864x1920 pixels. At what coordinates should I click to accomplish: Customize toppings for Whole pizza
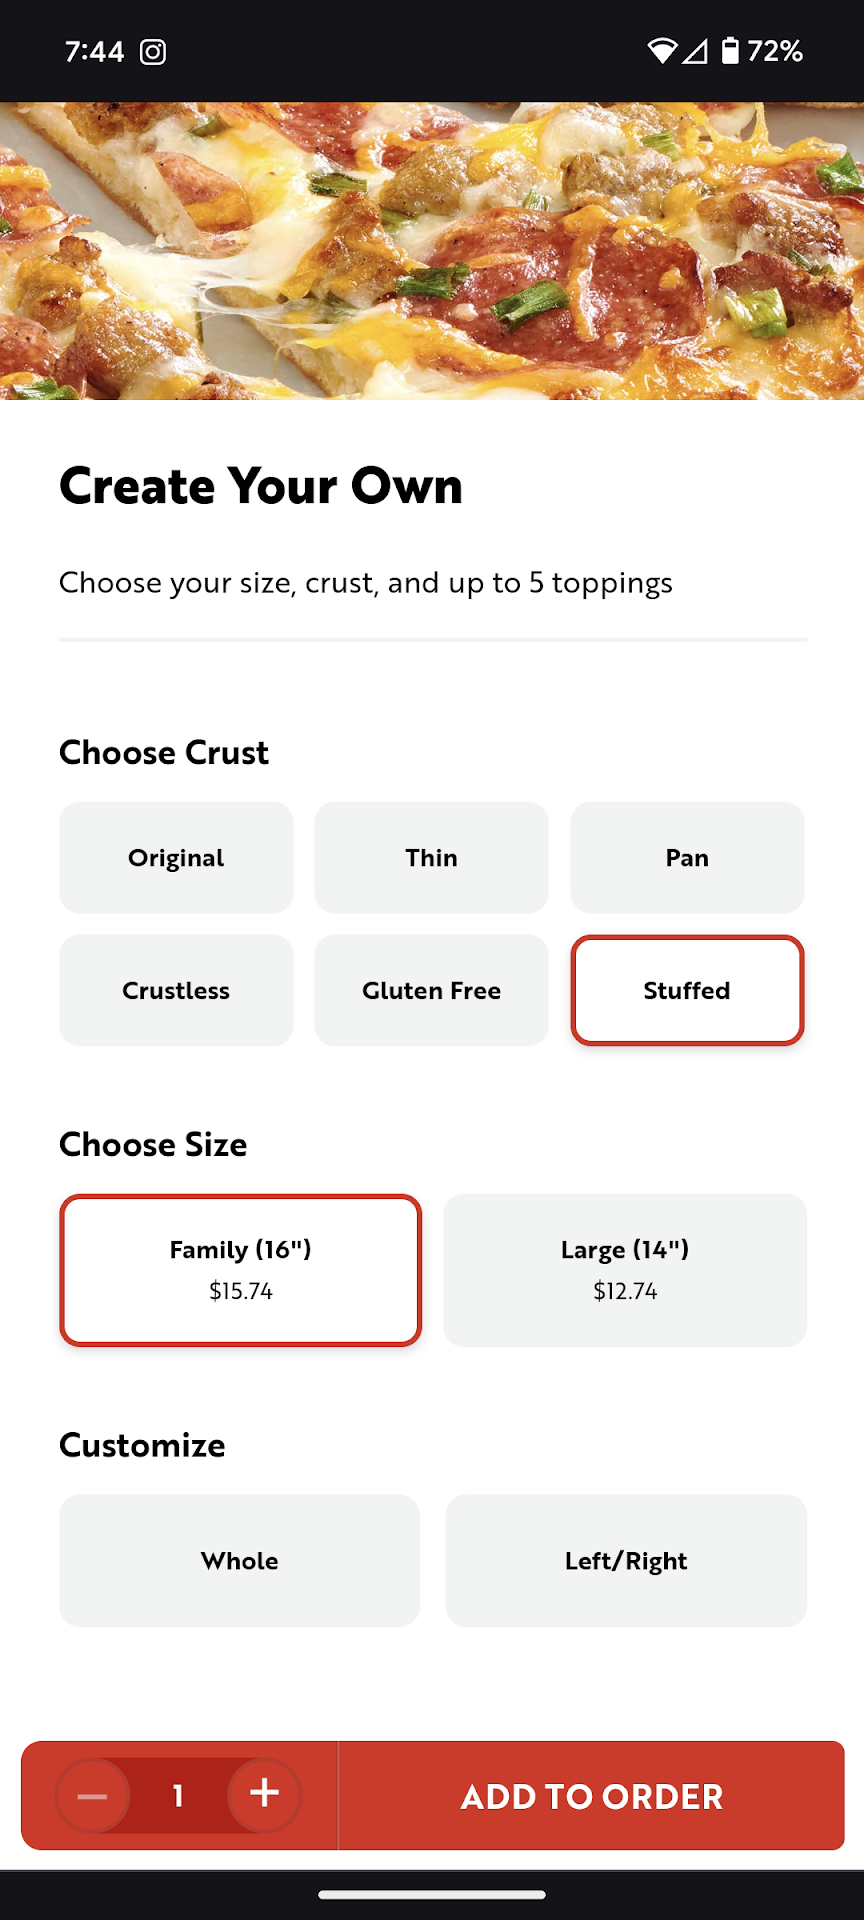pyautogui.click(x=240, y=1561)
